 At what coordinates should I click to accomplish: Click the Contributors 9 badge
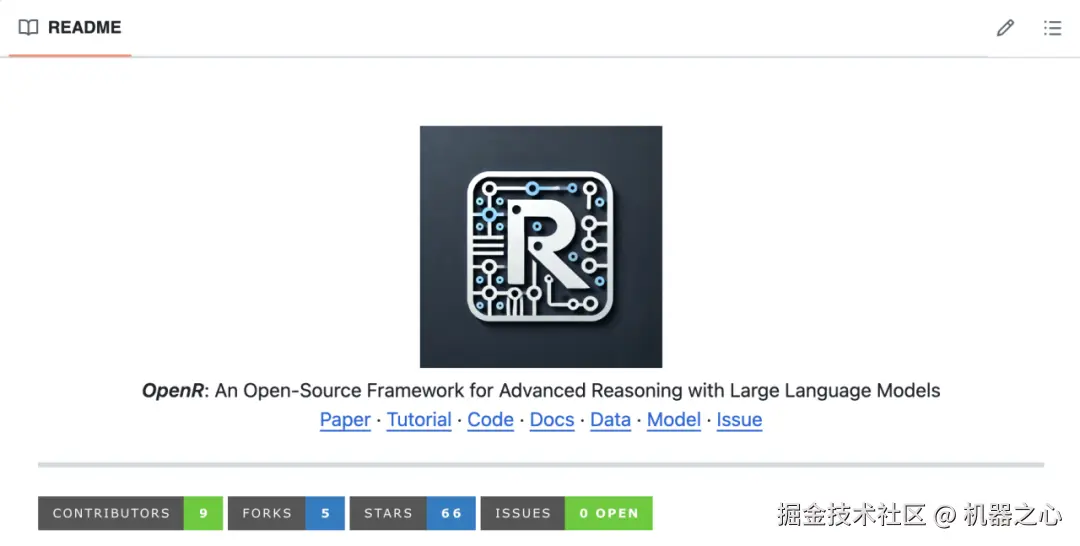130,513
